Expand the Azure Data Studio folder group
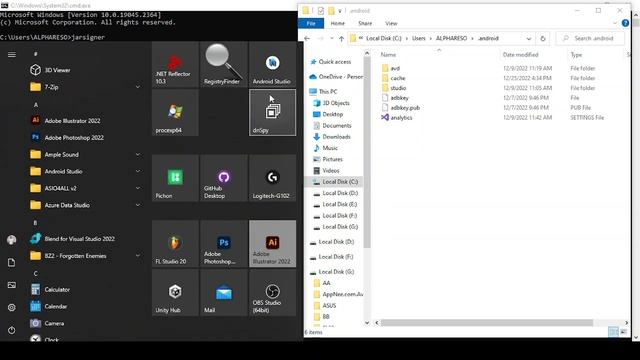The image size is (640, 360). pos(86,205)
